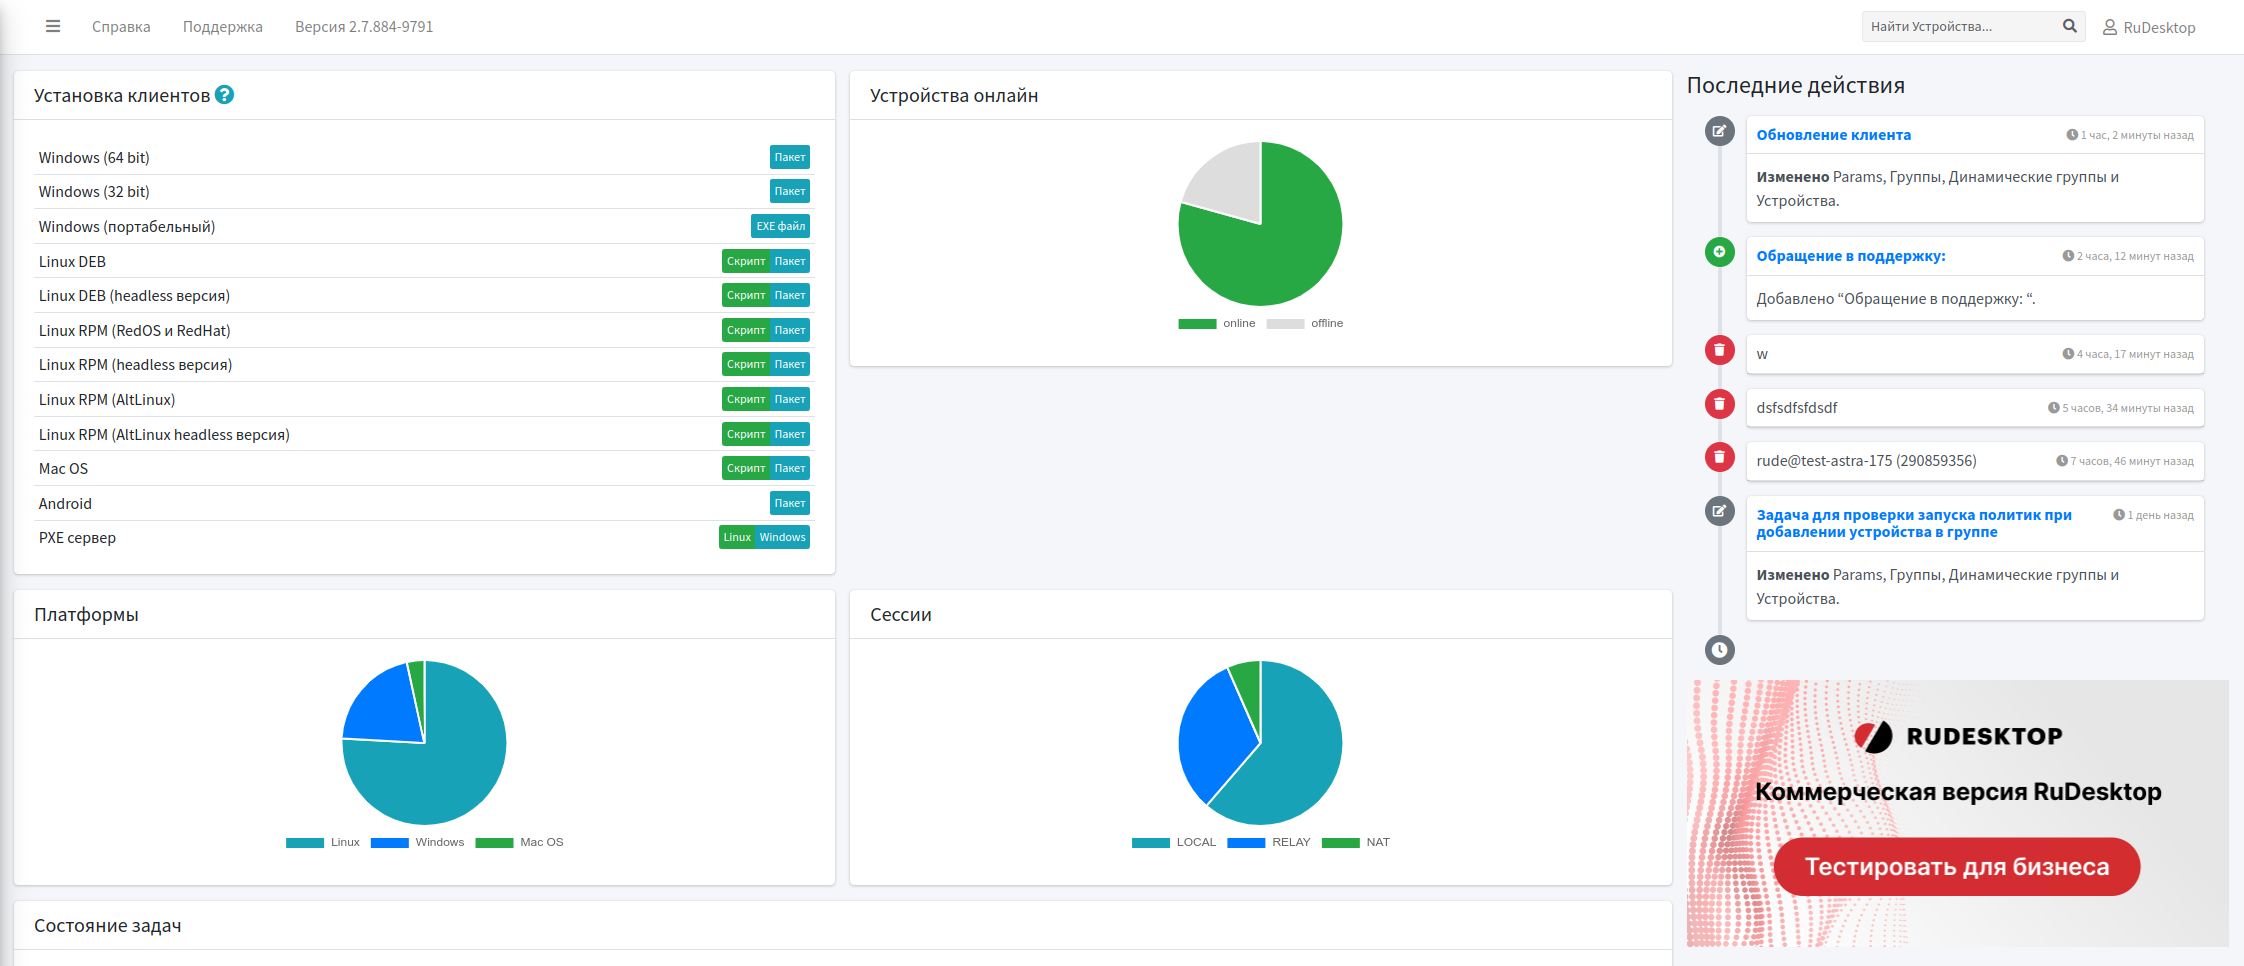
Task: Click the search magnifier icon
Action: pyautogui.click(x=2069, y=26)
